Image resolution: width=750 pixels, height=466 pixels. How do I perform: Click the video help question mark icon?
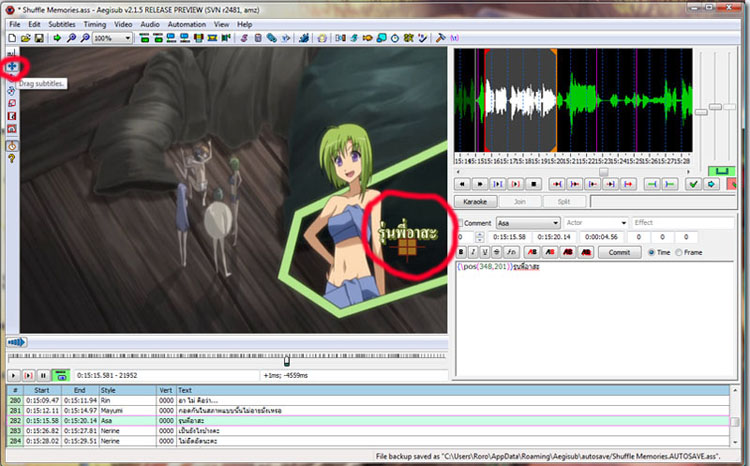click(x=11, y=157)
